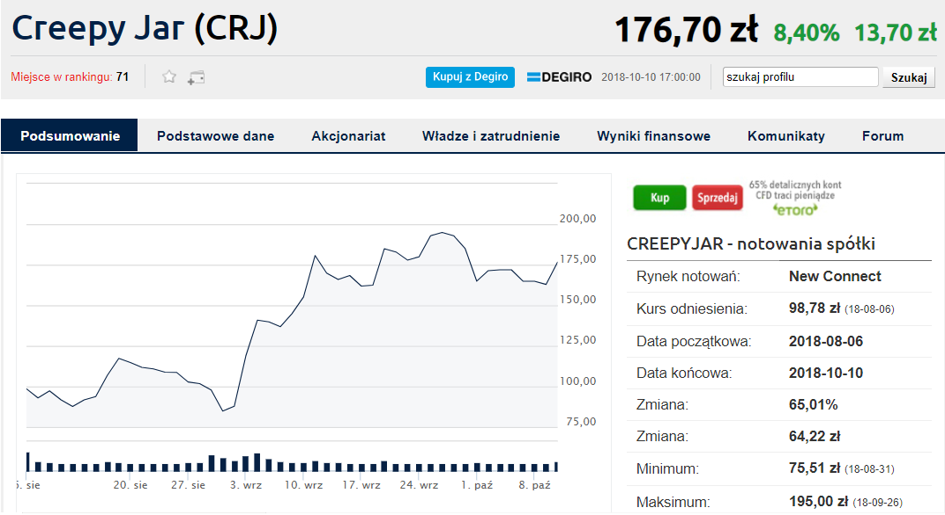Click the Miejsce w rankingu label
The height and width of the screenshot is (515, 945).
[x=61, y=77]
